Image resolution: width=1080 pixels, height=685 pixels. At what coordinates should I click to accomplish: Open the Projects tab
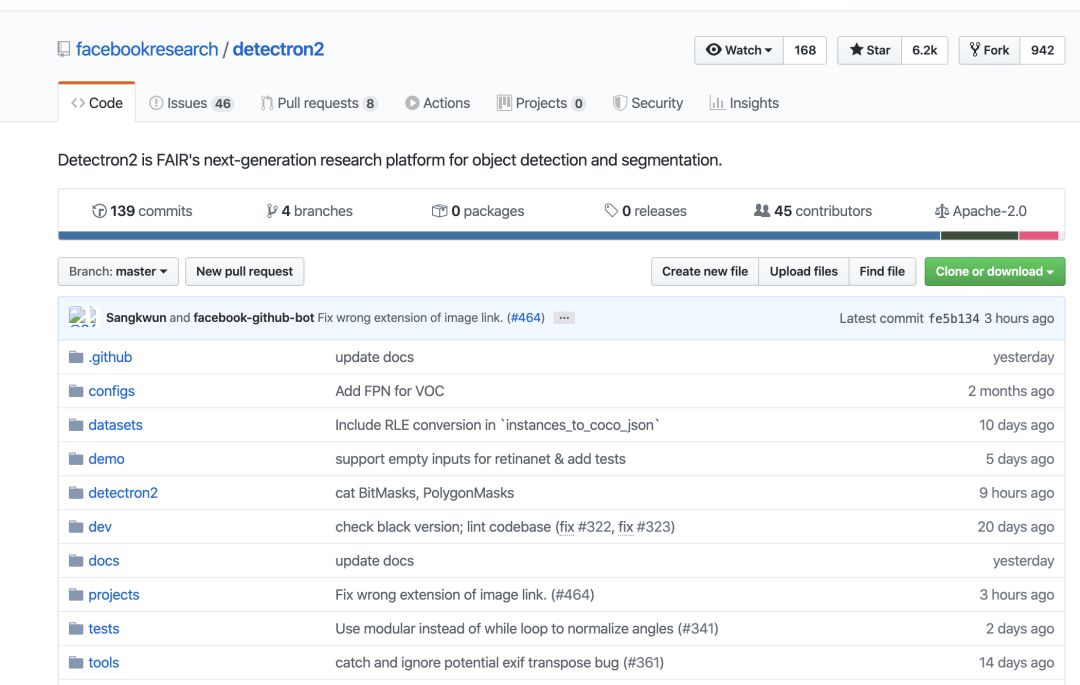coord(541,103)
